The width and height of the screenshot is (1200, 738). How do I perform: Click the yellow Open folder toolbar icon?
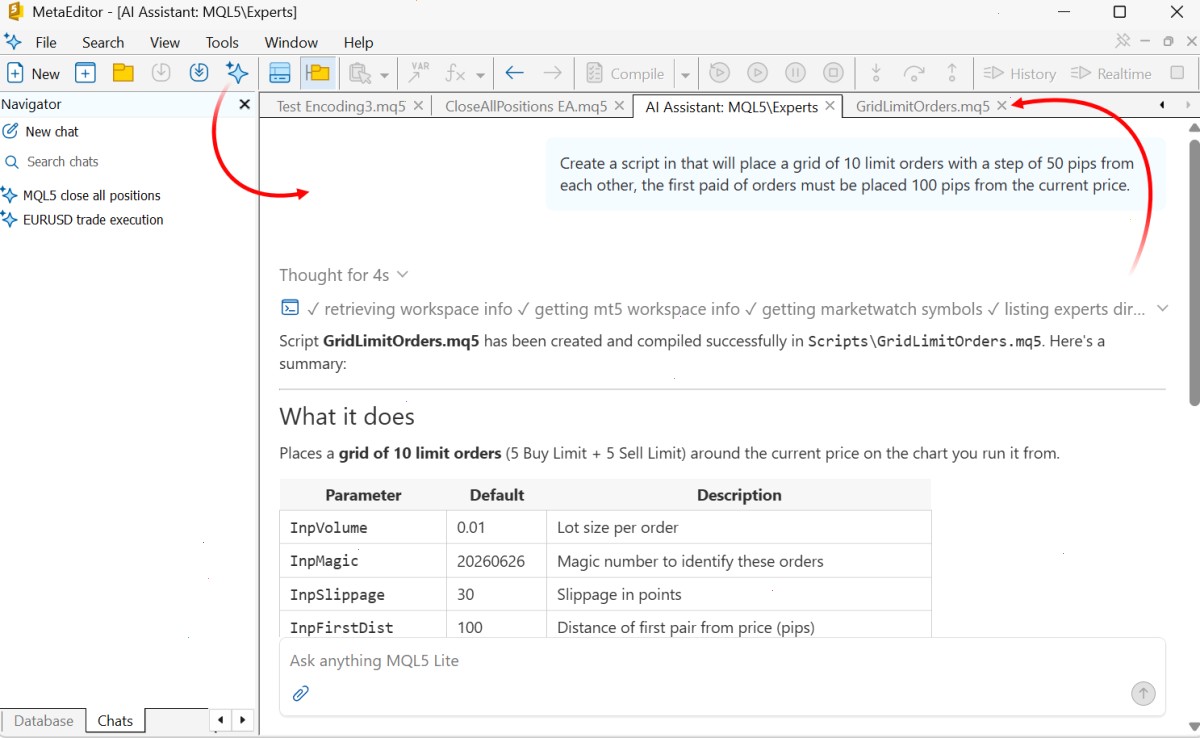(x=123, y=73)
